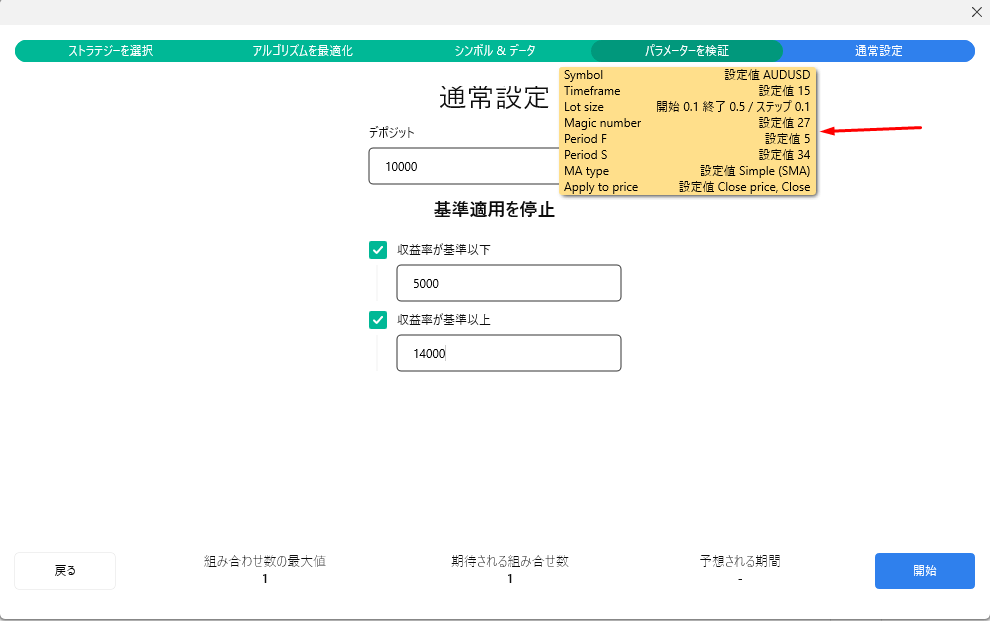The image size is (990, 621).
Task: Click the 戻る button
Action: (65, 571)
